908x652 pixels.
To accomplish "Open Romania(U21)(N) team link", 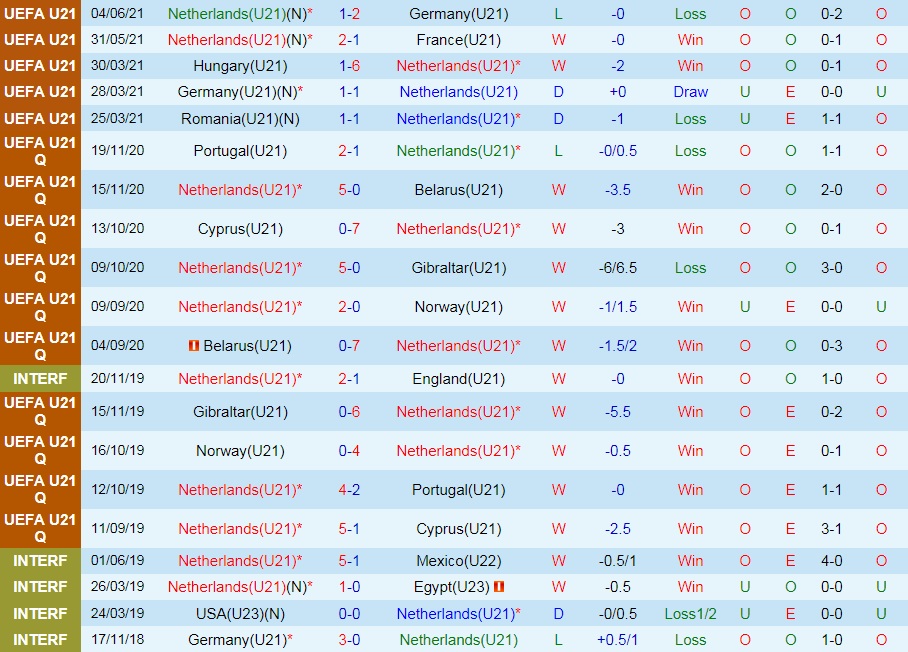I will (x=240, y=119).
